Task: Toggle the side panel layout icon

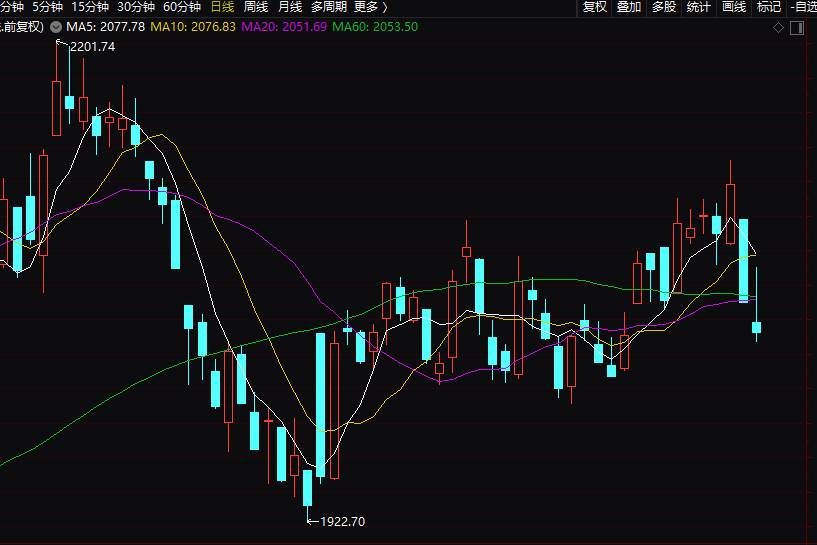Action: pyautogui.click(x=797, y=28)
